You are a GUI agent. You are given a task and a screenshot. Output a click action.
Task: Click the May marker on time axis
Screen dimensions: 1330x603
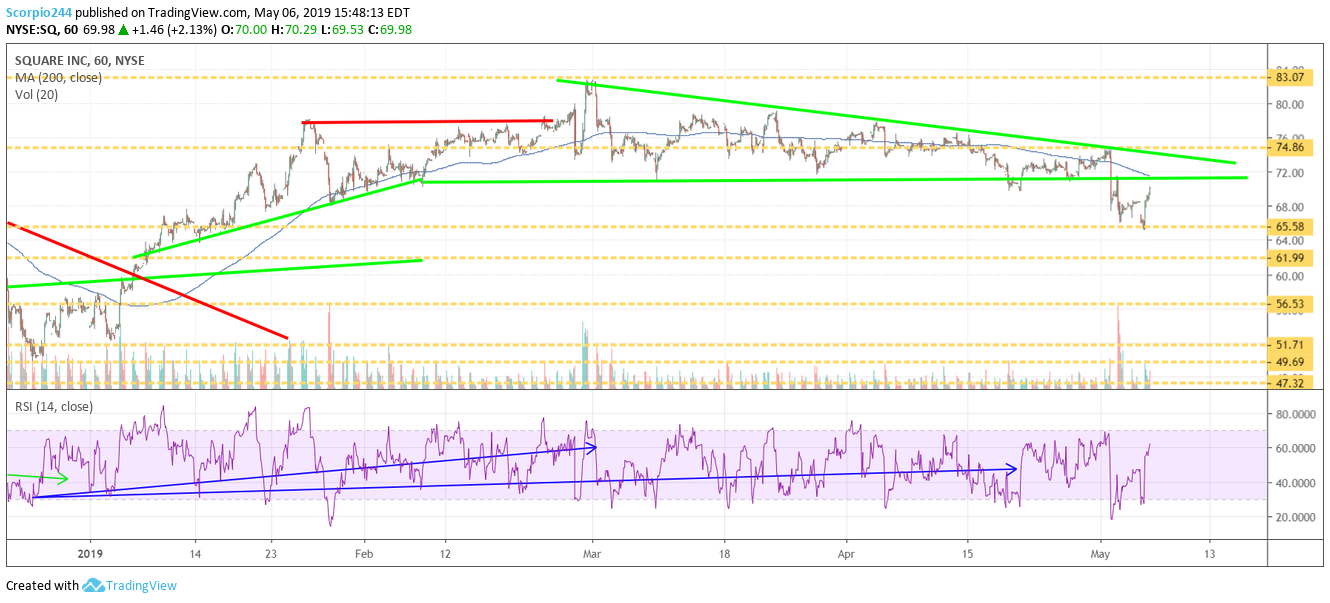point(1101,553)
